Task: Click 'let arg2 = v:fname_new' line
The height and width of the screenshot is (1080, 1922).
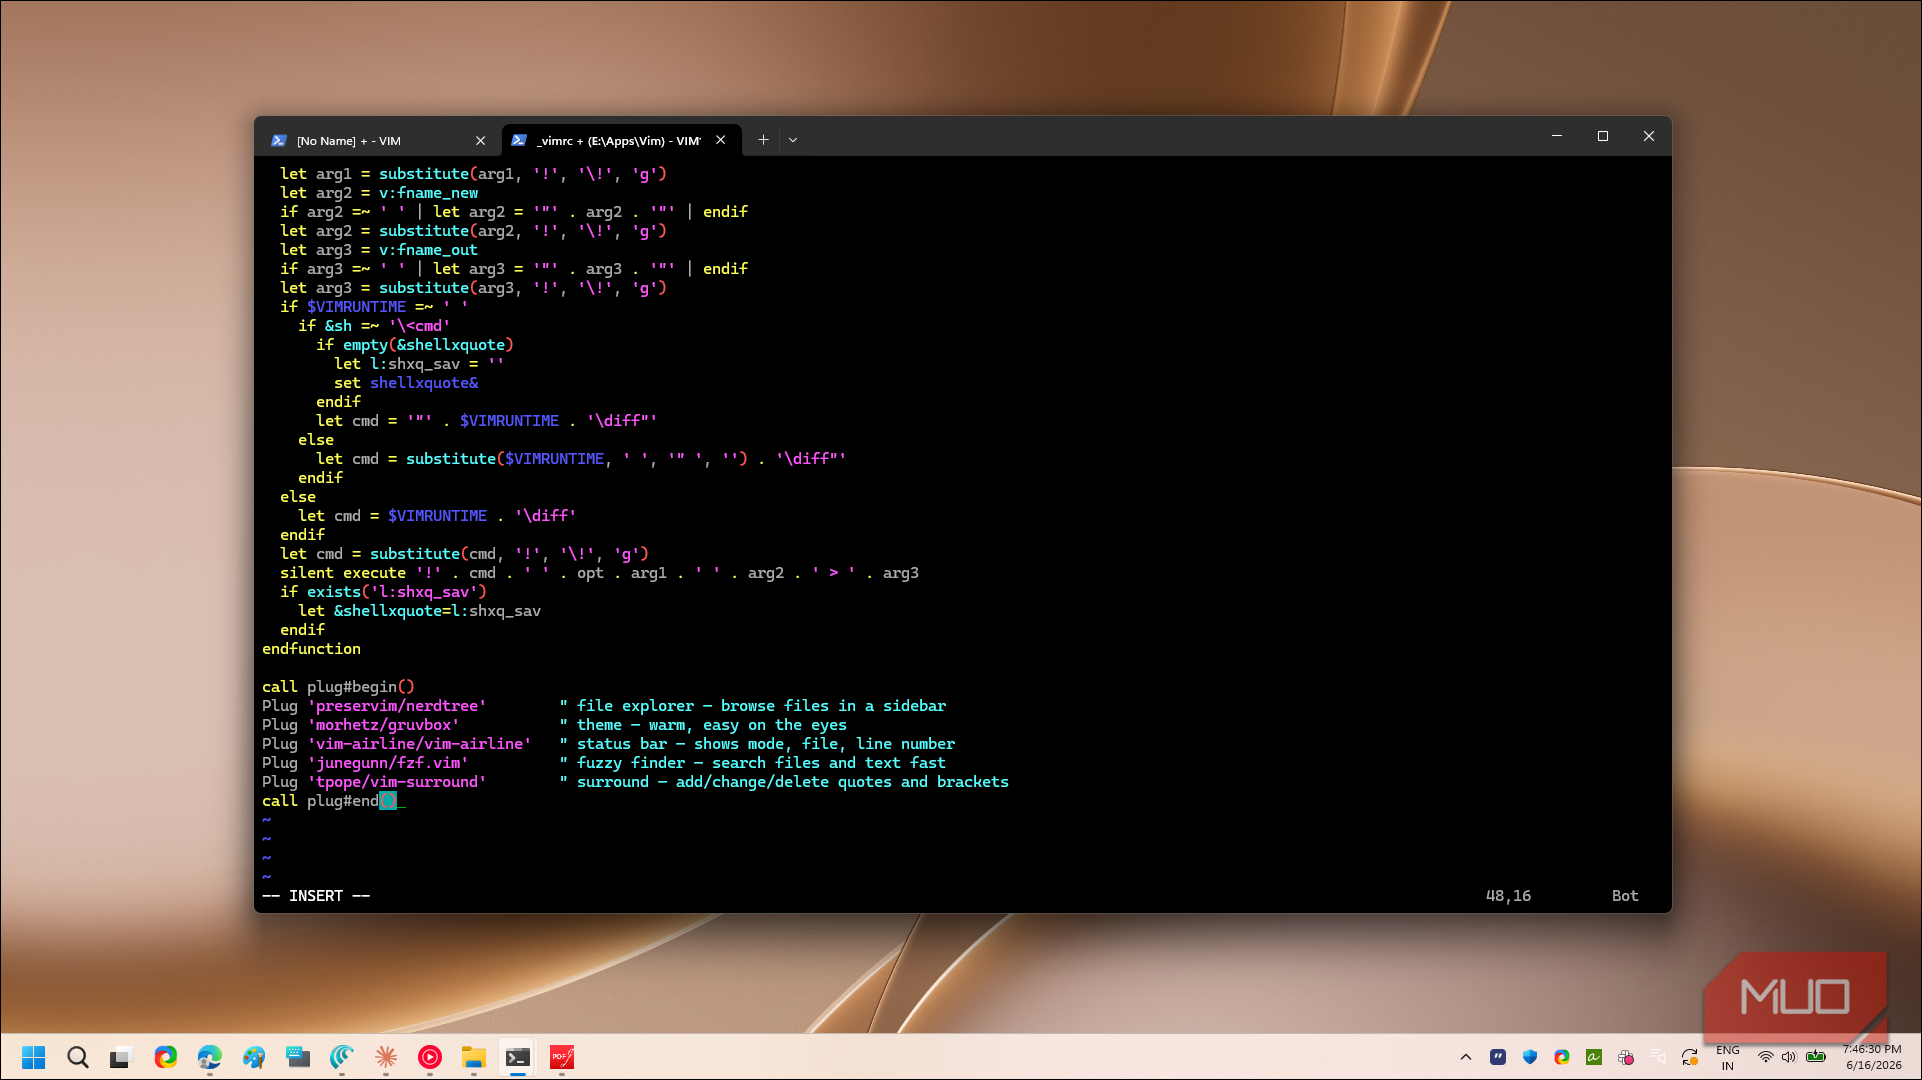Action: [379, 193]
